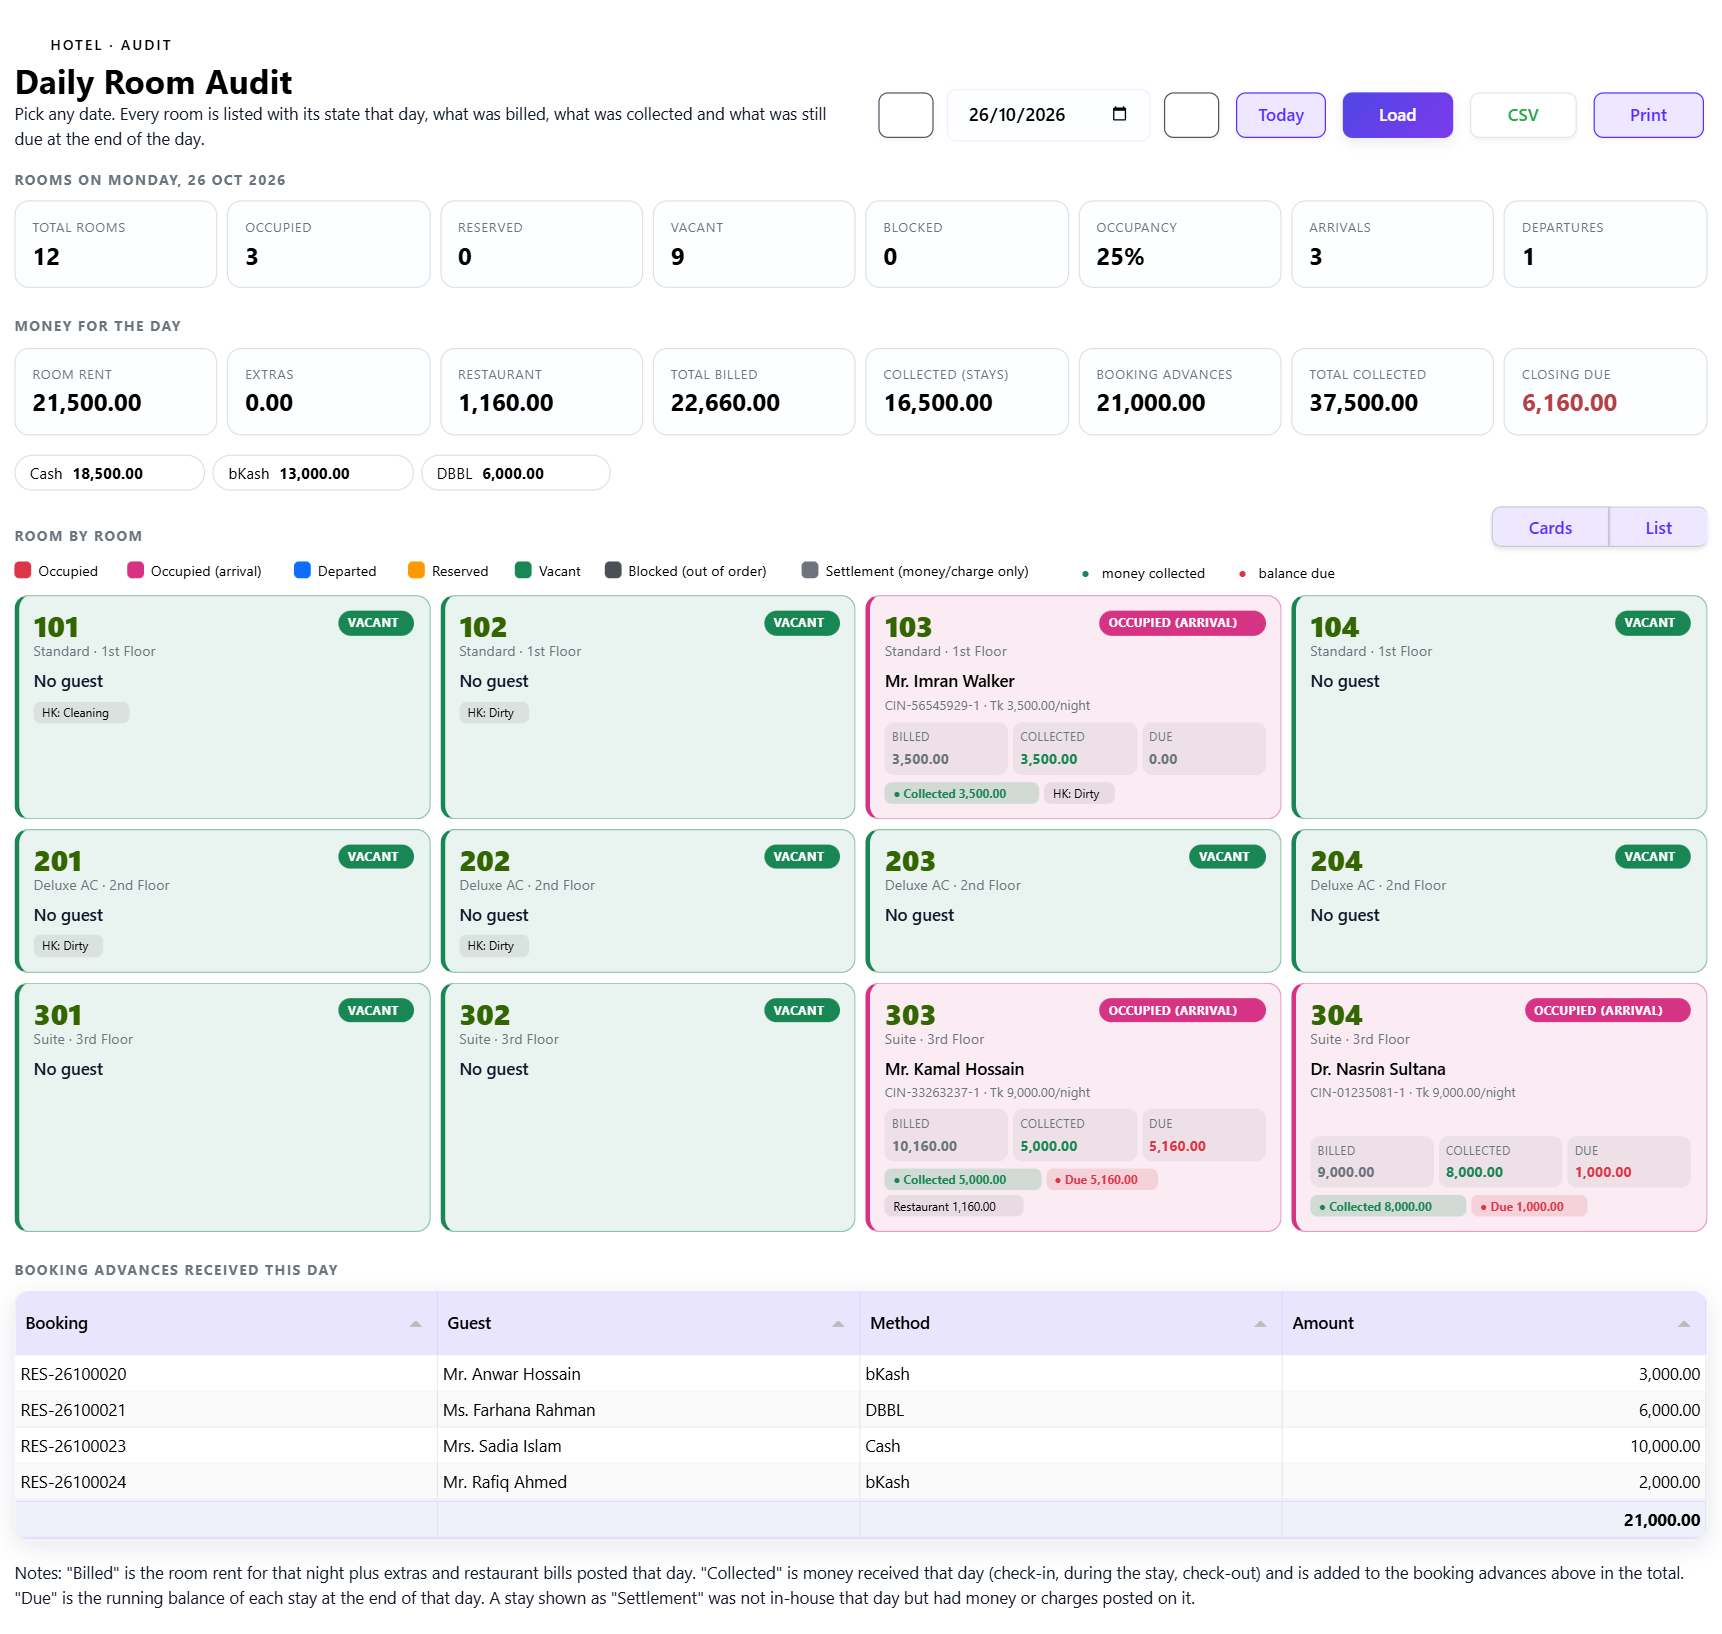Screen dimensions: 1722x1634
Task: Click the Occupancy 25% stat card
Action: [1180, 245]
